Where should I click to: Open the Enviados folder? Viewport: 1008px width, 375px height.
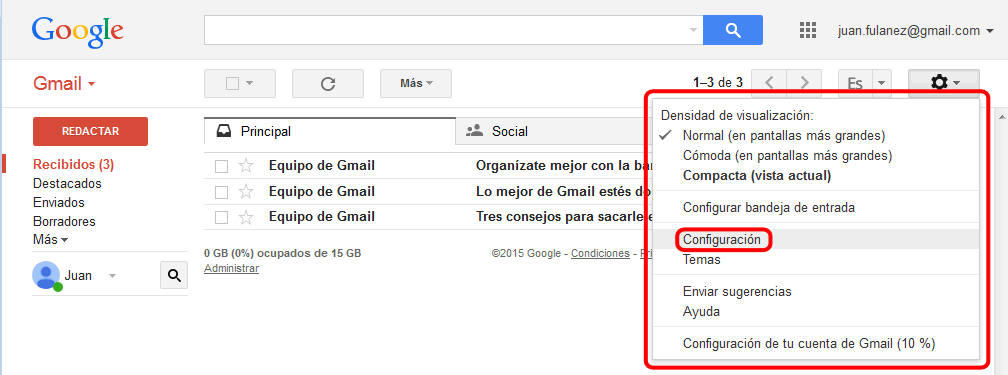click(x=58, y=203)
